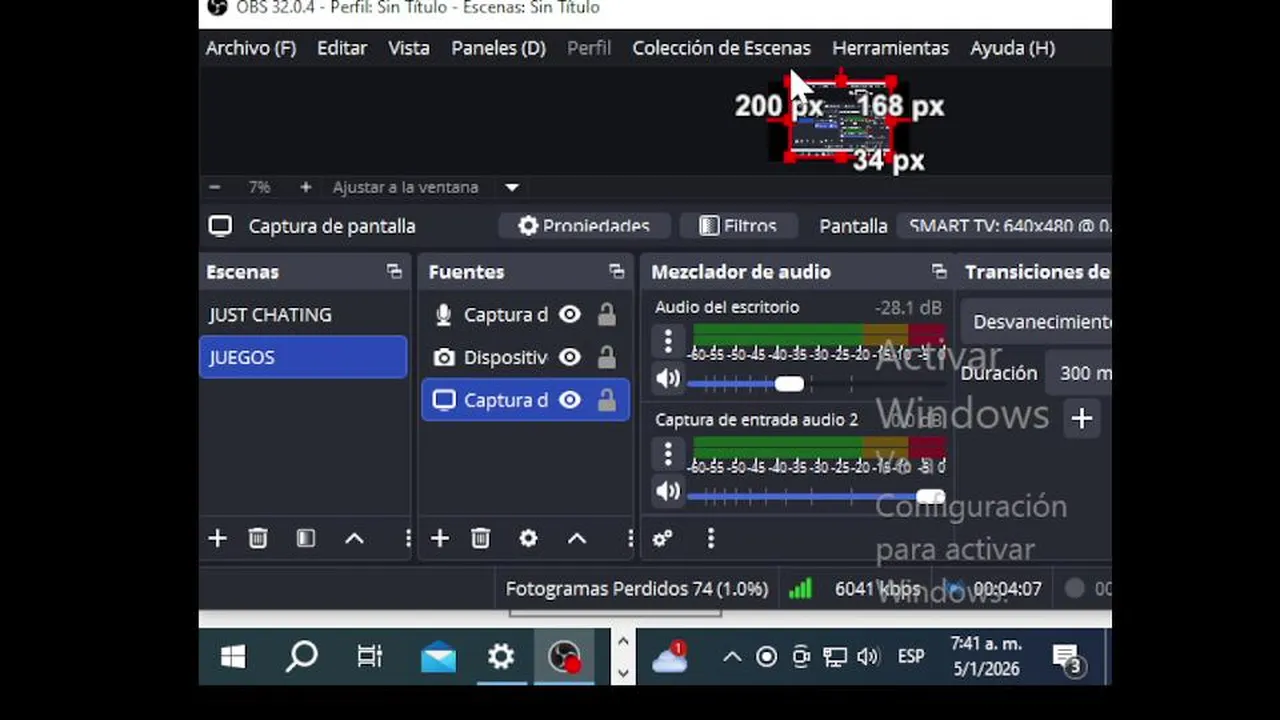Open Fuentes panel more options

coord(629,538)
